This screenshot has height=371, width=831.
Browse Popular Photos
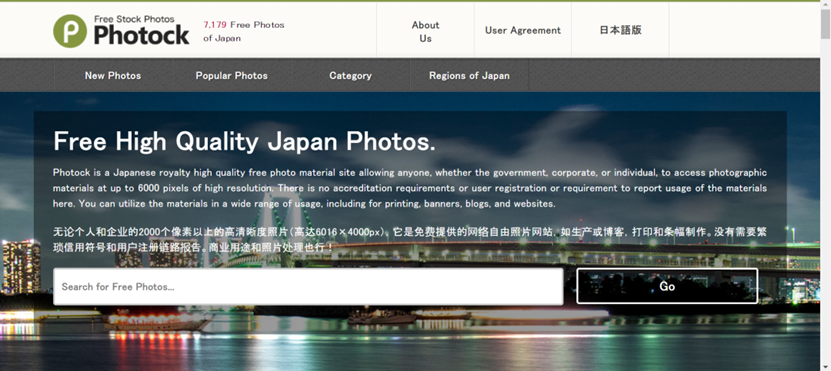pos(232,75)
